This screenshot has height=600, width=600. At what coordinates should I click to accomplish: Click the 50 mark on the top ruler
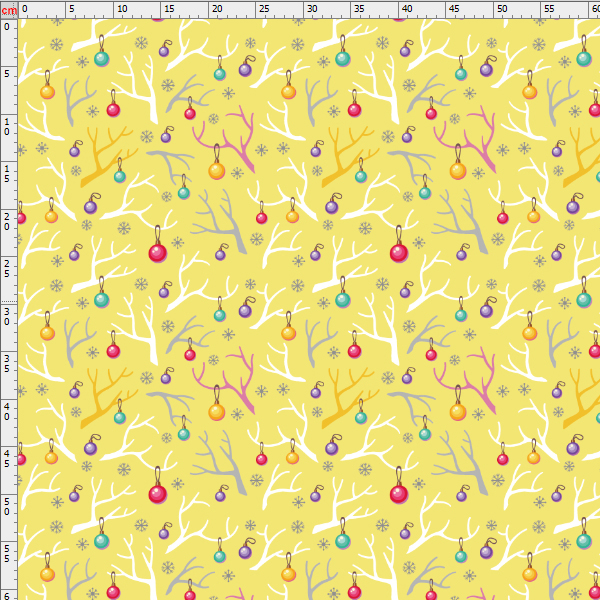coord(502,8)
